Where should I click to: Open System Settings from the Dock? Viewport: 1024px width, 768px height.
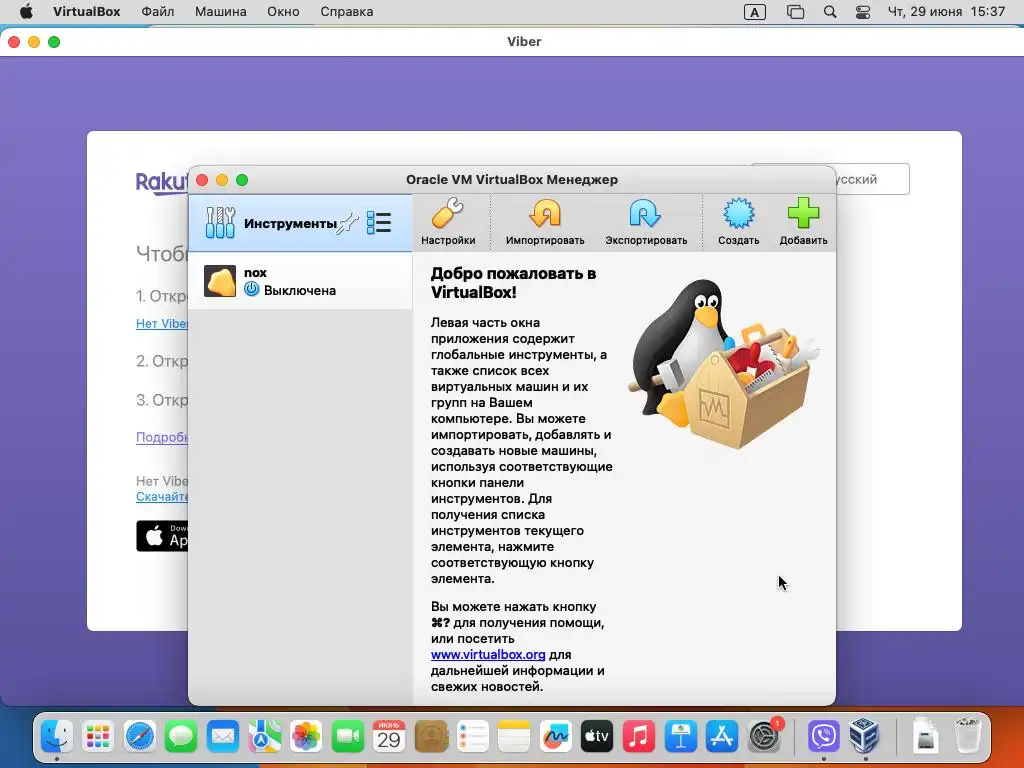pos(763,737)
